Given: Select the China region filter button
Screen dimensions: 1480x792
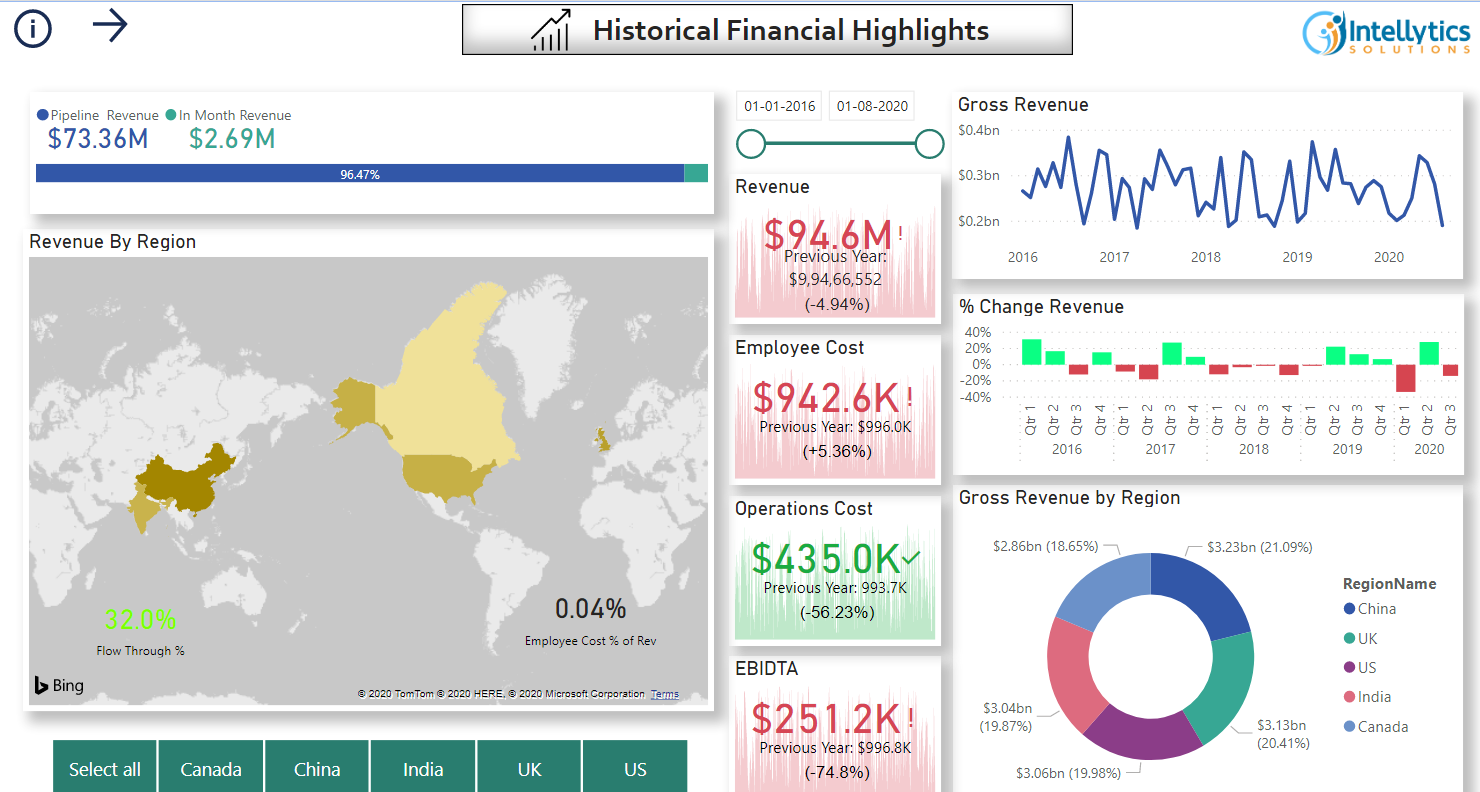Looking at the screenshot, I should point(317,768).
